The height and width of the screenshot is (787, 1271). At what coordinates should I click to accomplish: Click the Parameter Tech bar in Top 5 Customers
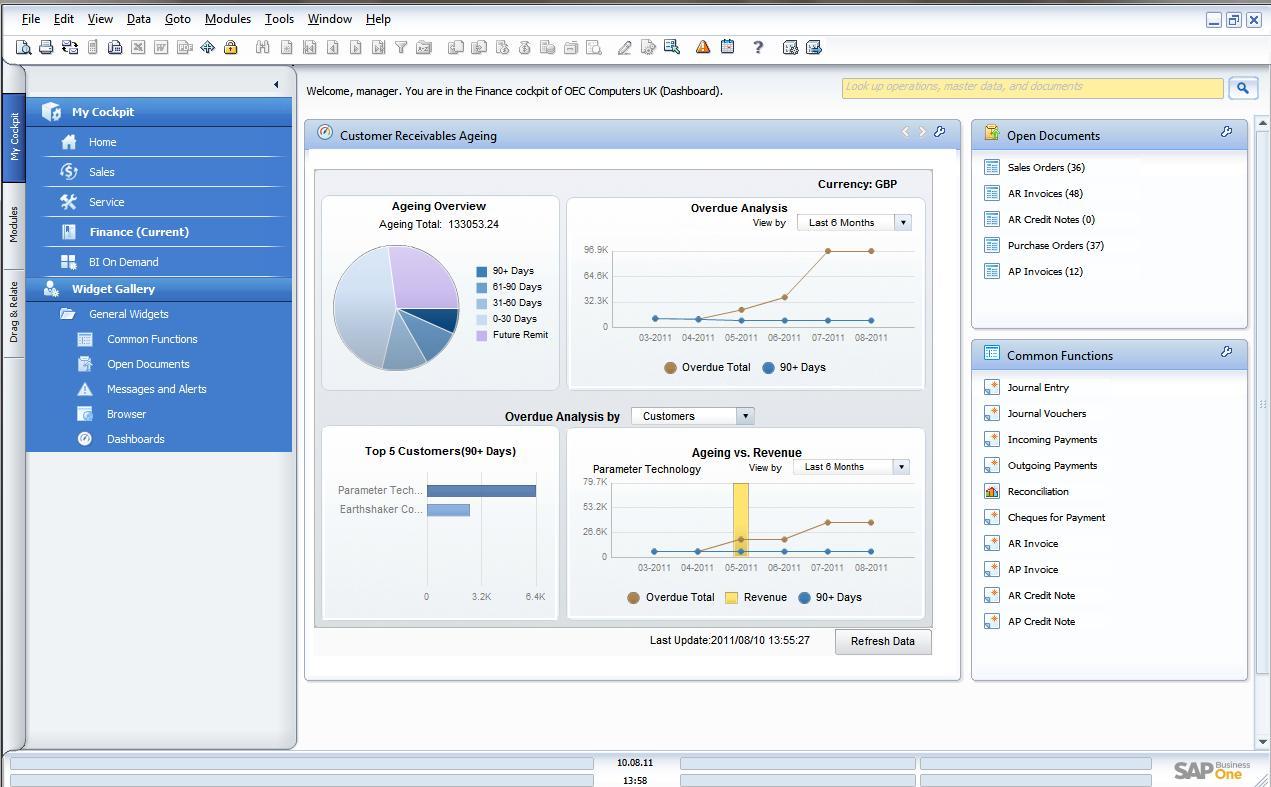coord(483,490)
